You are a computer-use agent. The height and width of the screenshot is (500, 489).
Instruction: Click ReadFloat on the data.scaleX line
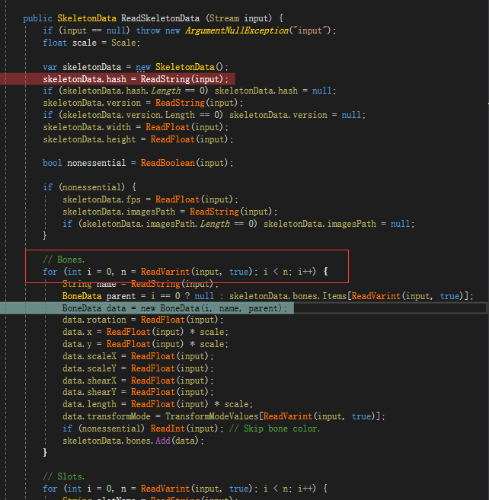coord(153,356)
